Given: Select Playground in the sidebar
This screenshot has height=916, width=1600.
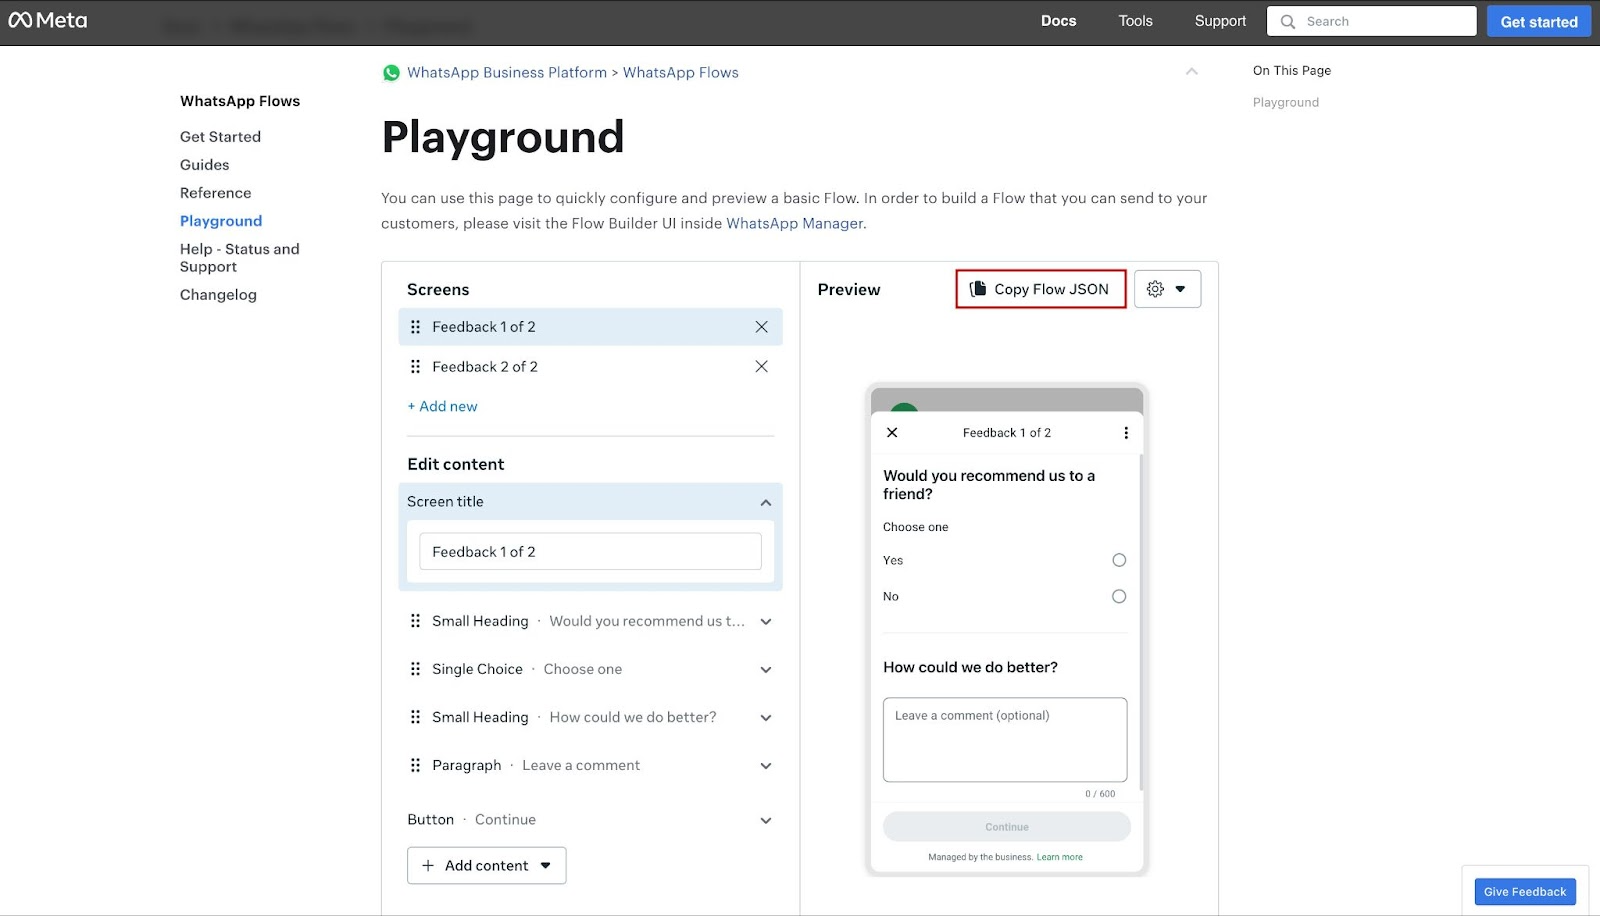Looking at the screenshot, I should (221, 221).
